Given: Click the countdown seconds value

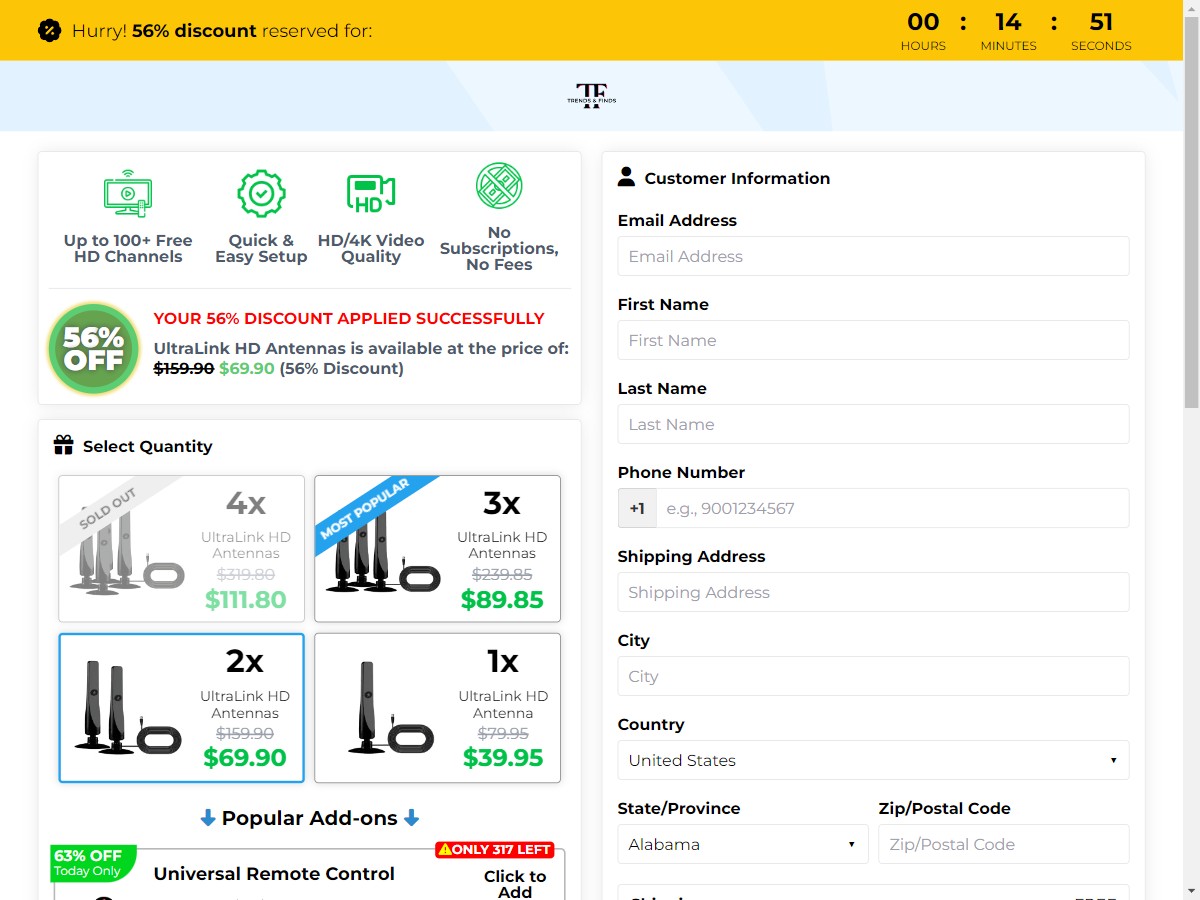Looking at the screenshot, I should pyautogui.click(x=1101, y=22).
